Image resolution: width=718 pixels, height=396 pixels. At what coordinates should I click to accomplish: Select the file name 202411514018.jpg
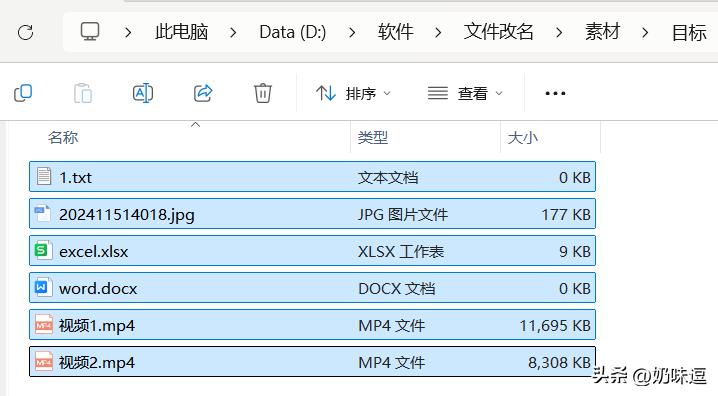click(127, 215)
